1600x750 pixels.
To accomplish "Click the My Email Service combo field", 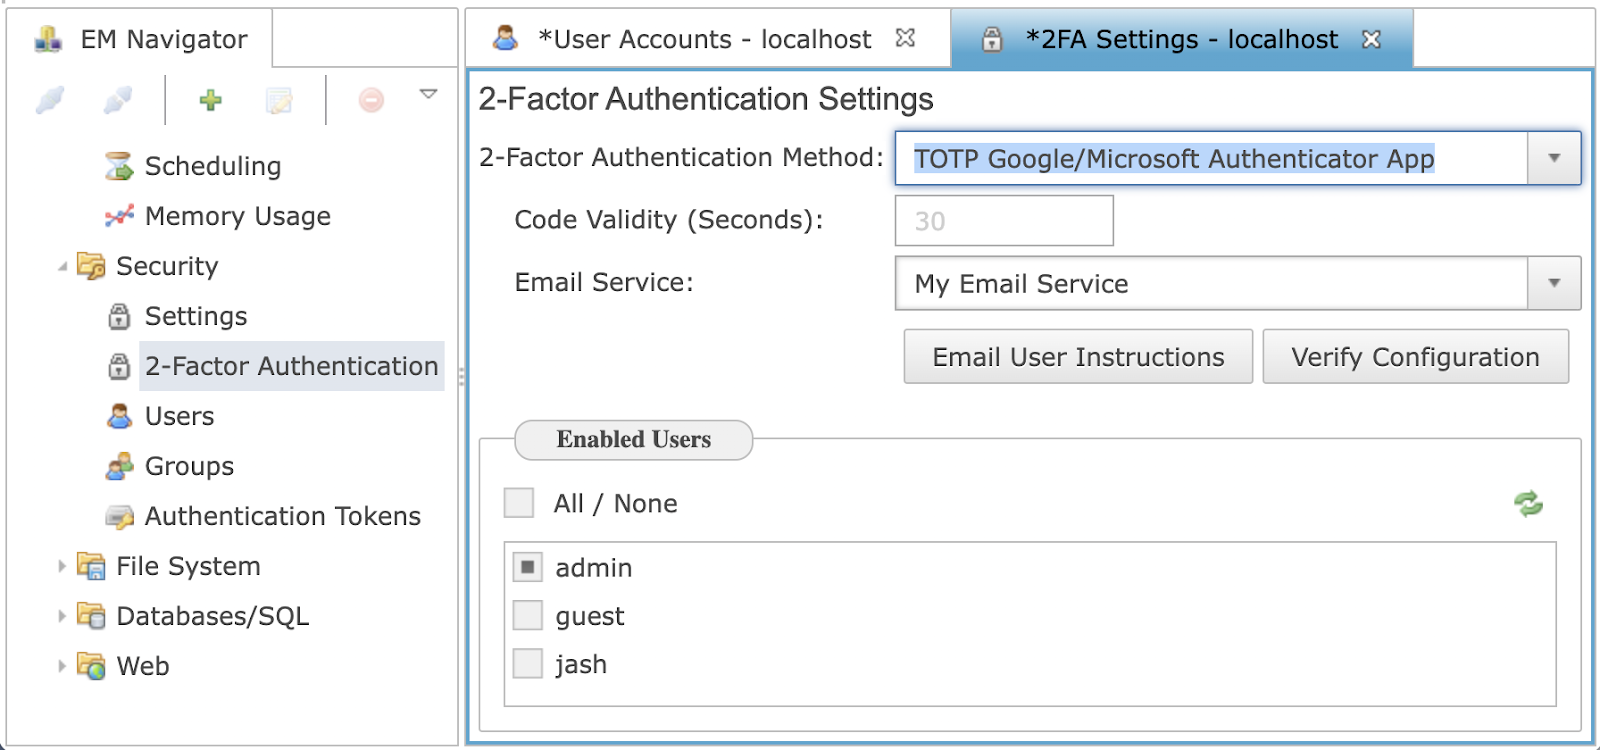I will (1211, 283).
